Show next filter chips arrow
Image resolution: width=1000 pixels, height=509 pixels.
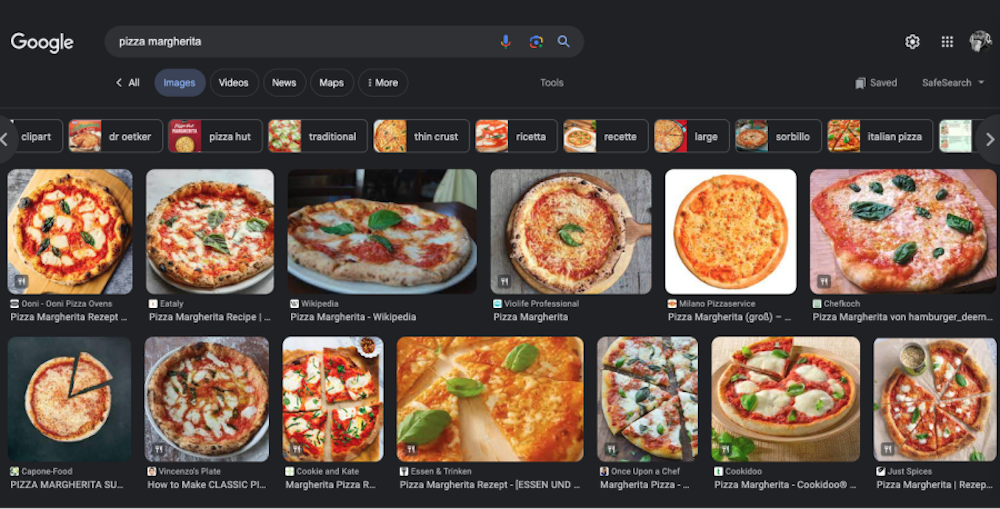pos(989,139)
